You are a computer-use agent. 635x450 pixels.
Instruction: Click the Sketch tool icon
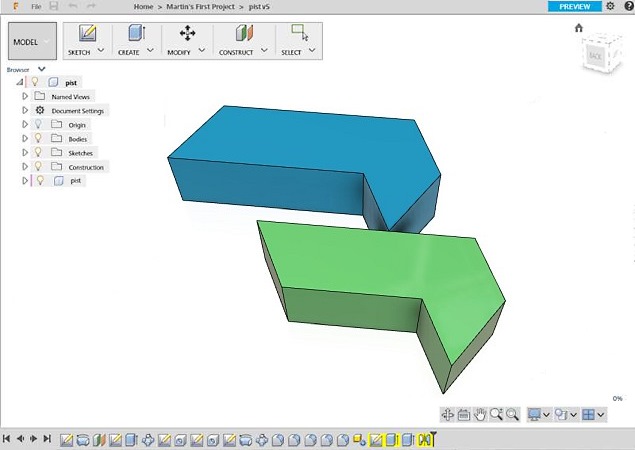coord(86,33)
